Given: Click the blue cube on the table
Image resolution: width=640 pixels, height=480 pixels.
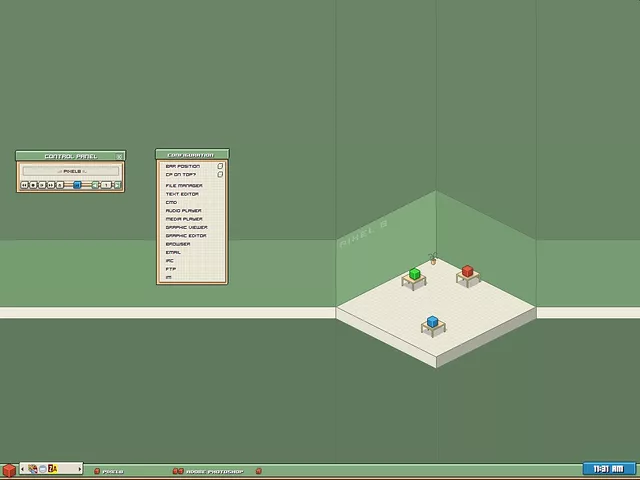Looking at the screenshot, I should click(x=432, y=322).
